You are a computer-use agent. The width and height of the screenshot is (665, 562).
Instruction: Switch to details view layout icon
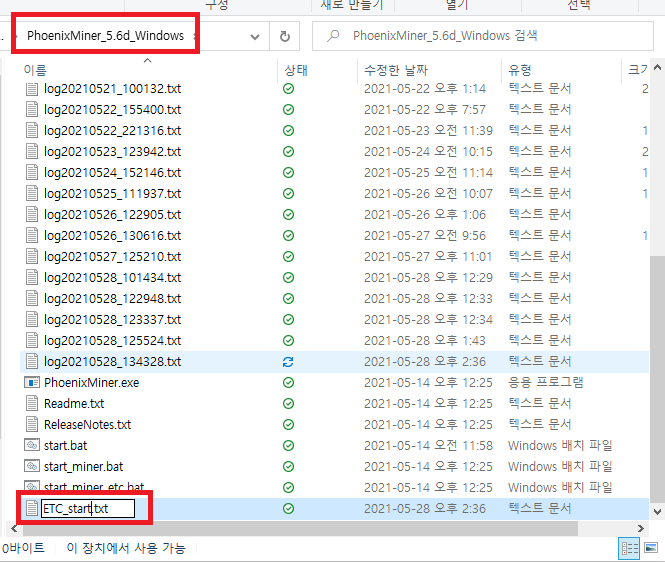click(x=629, y=549)
